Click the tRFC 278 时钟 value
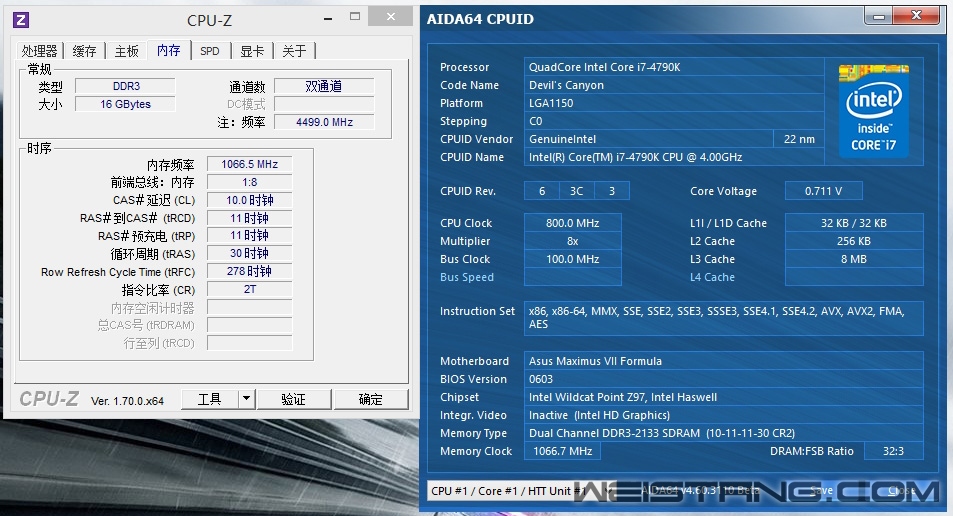The width and height of the screenshot is (953, 516). (x=249, y=271)
